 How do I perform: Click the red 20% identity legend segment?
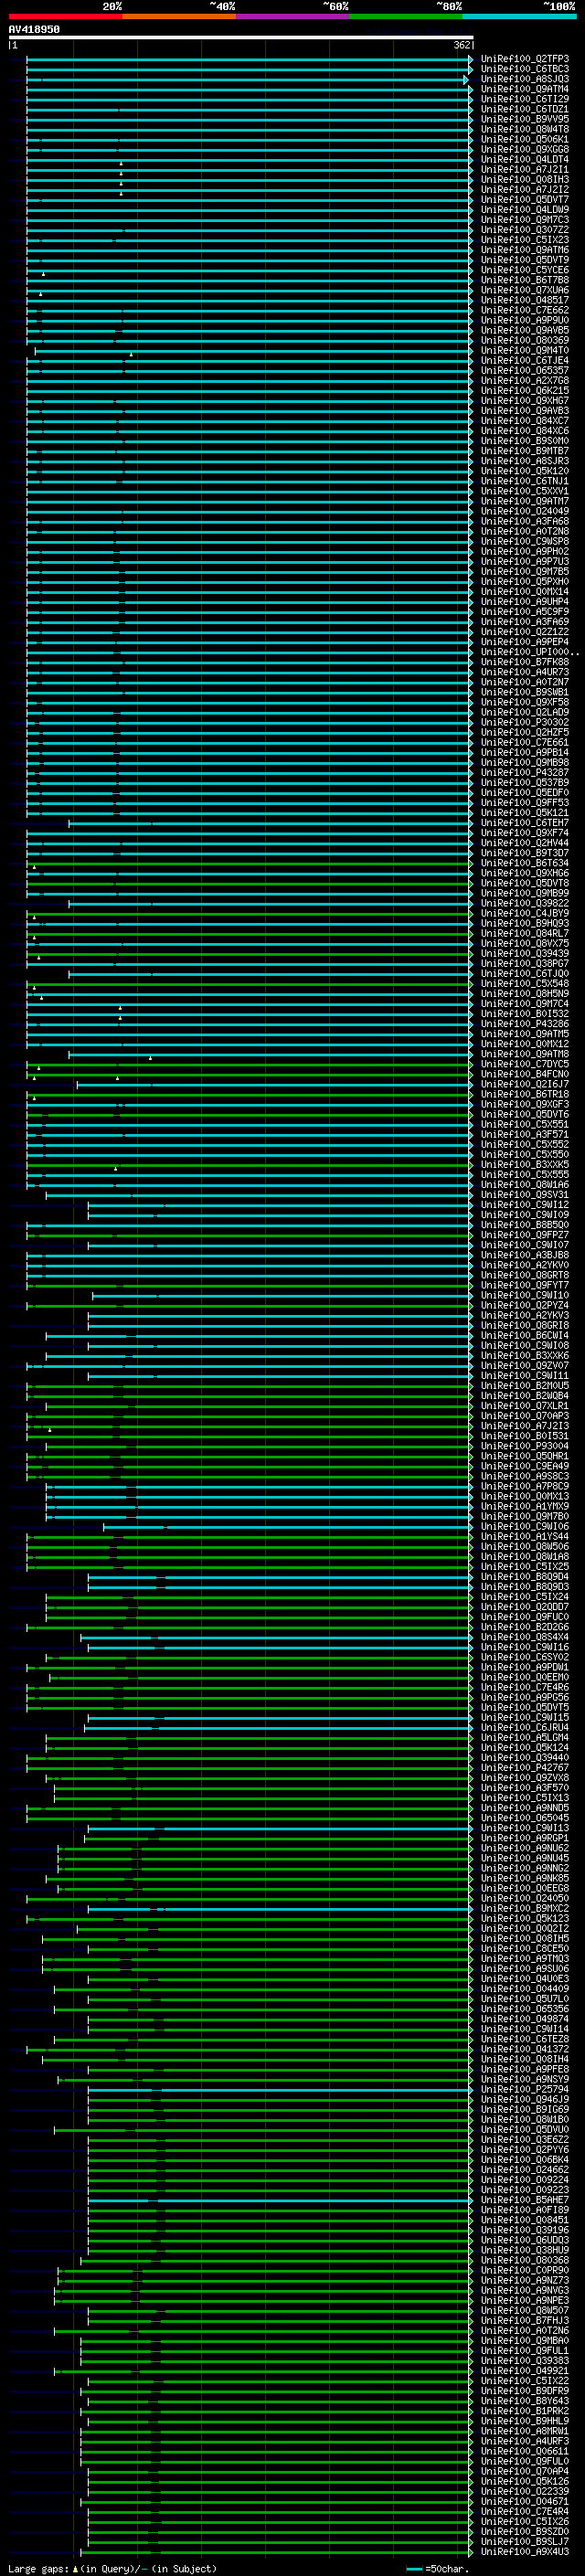pyautogui.click(x=65, y=16)
